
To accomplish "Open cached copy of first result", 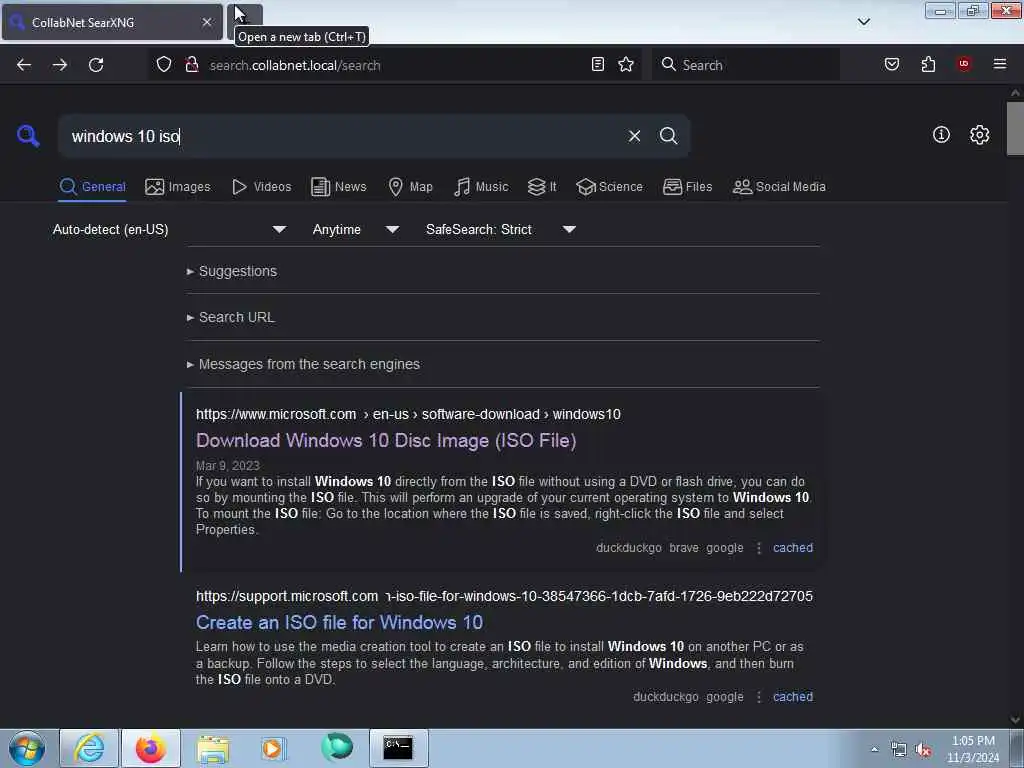I will [x=793, y=548].
